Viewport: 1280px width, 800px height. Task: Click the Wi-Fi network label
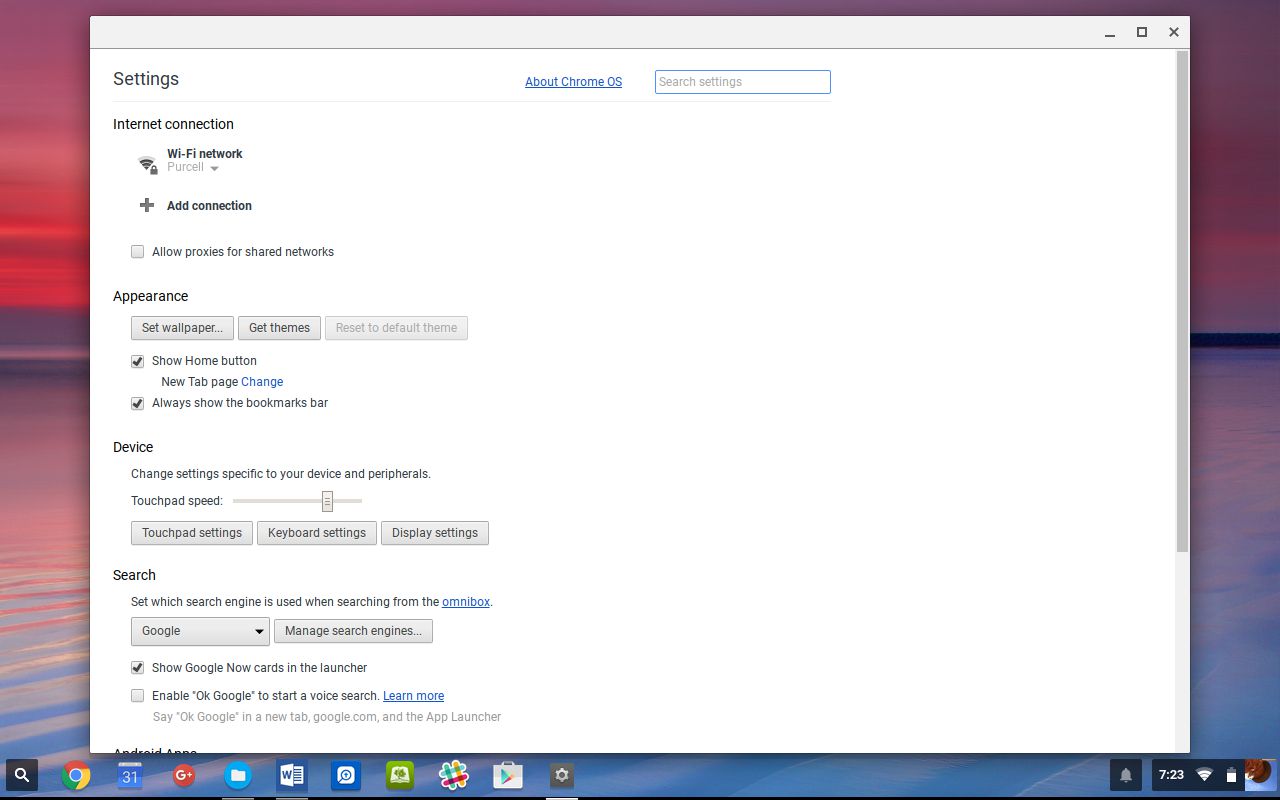pos(205,154)
